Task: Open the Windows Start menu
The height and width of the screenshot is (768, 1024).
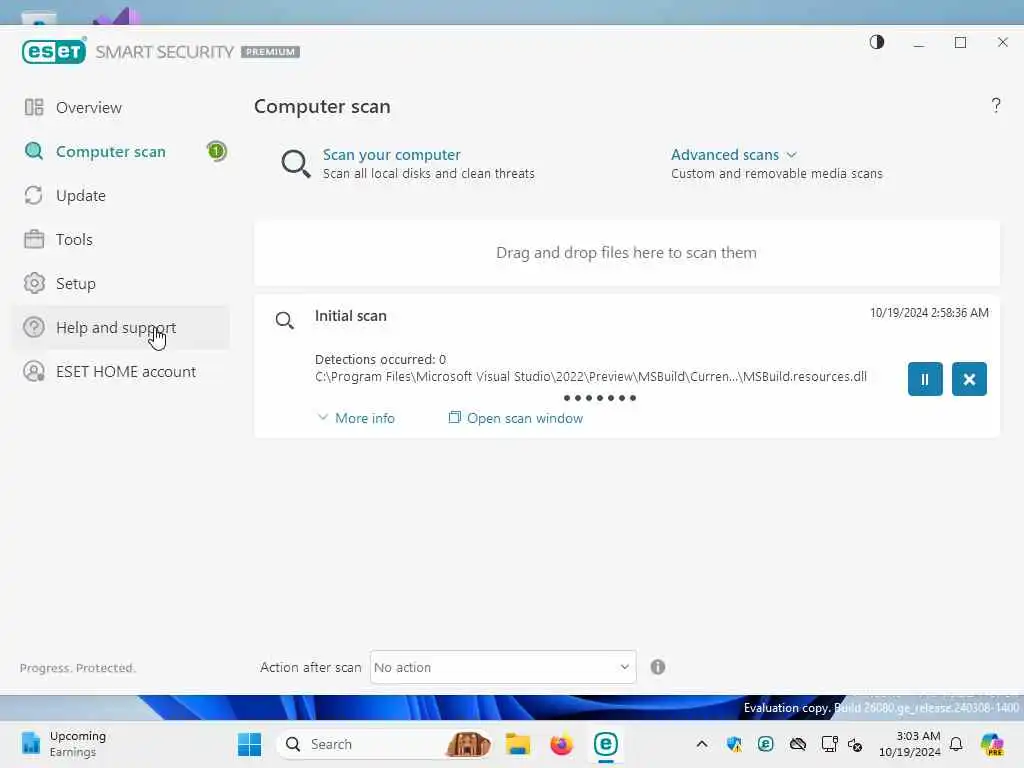Action: (249, 744)
